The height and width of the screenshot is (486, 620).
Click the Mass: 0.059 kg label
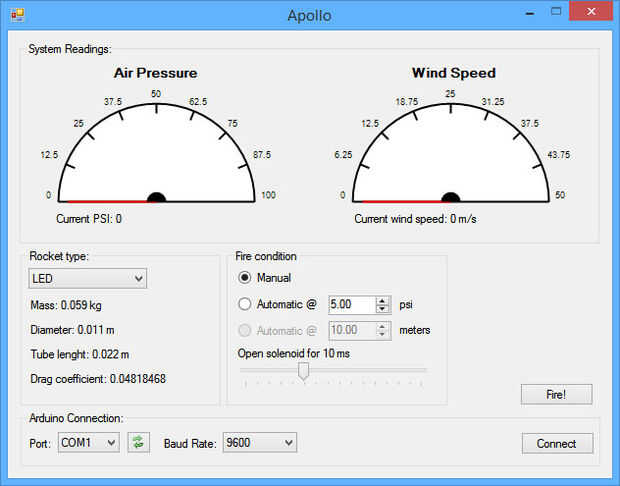tap(66, 305)
